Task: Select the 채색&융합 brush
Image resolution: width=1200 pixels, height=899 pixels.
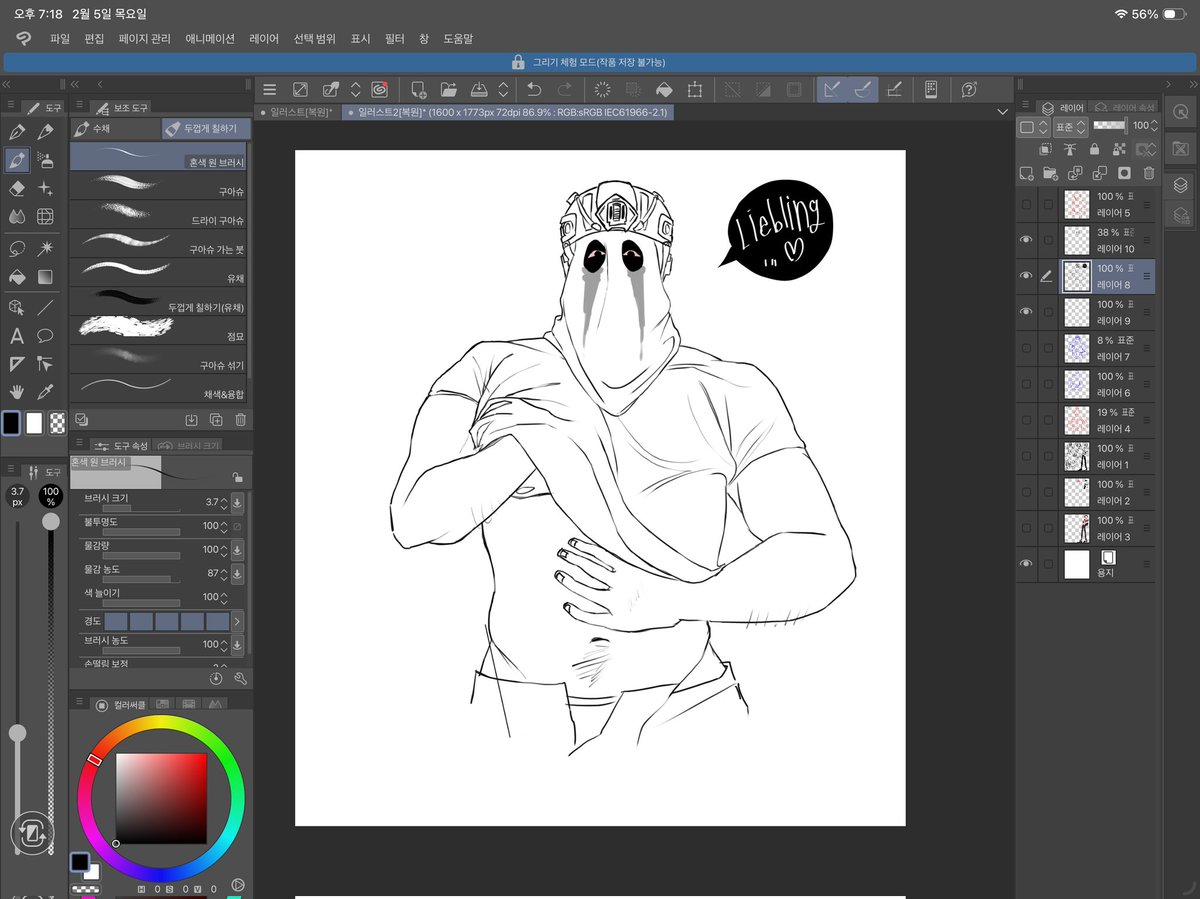Action: (x=159, y=389)
